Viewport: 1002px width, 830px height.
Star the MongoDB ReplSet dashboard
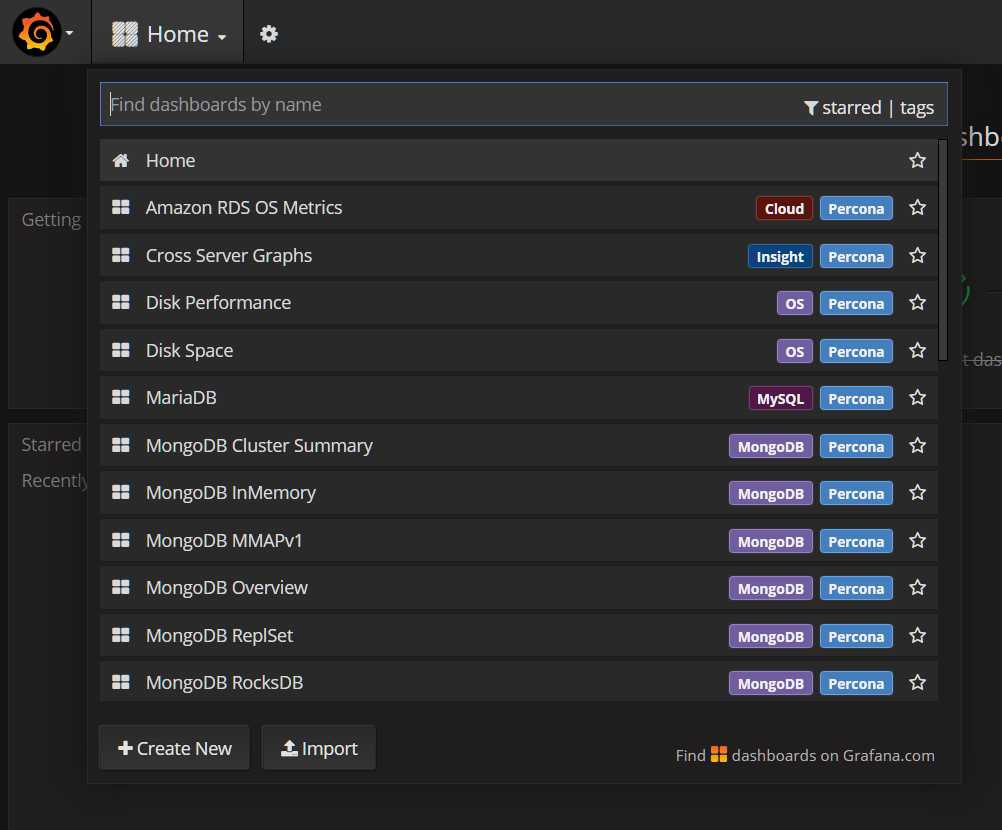tap(918, 635)
